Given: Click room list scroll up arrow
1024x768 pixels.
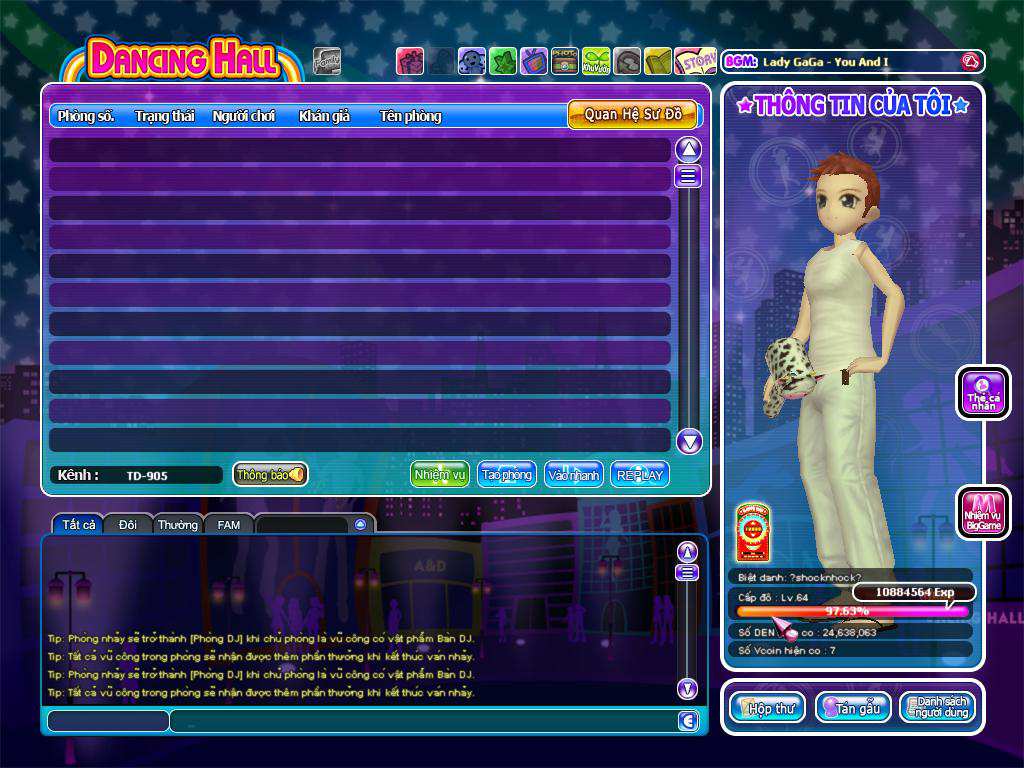Looking at the screenshot, I should tap(688, 150).
